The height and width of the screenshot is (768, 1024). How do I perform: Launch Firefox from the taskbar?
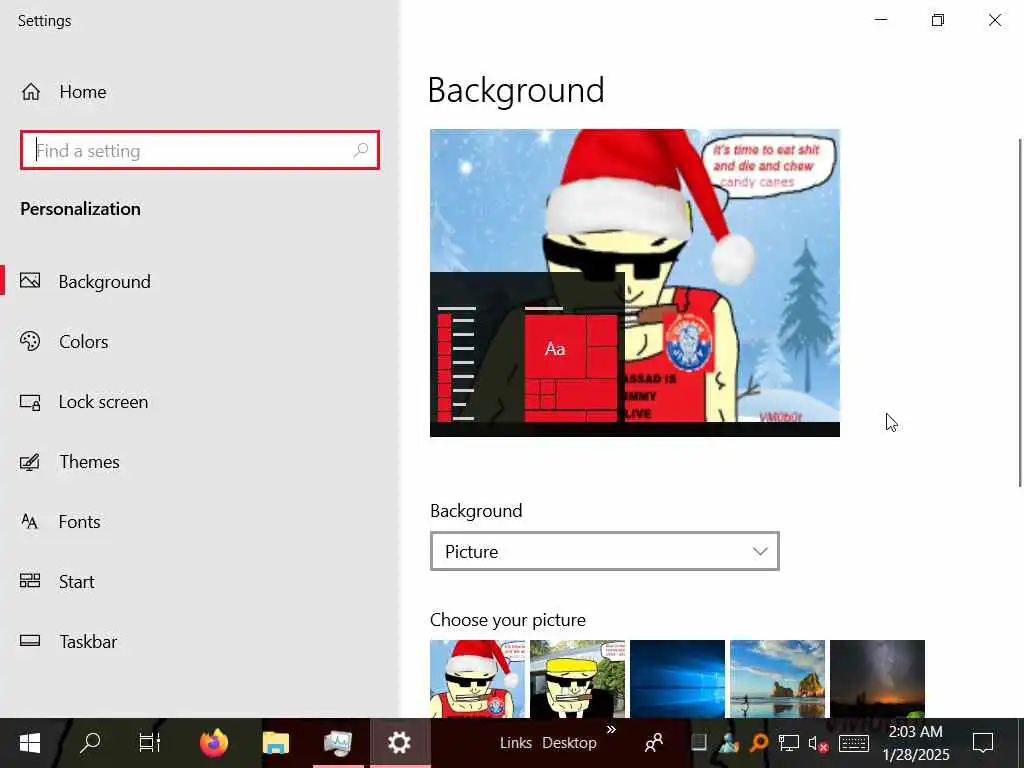[x=214, y=743]
